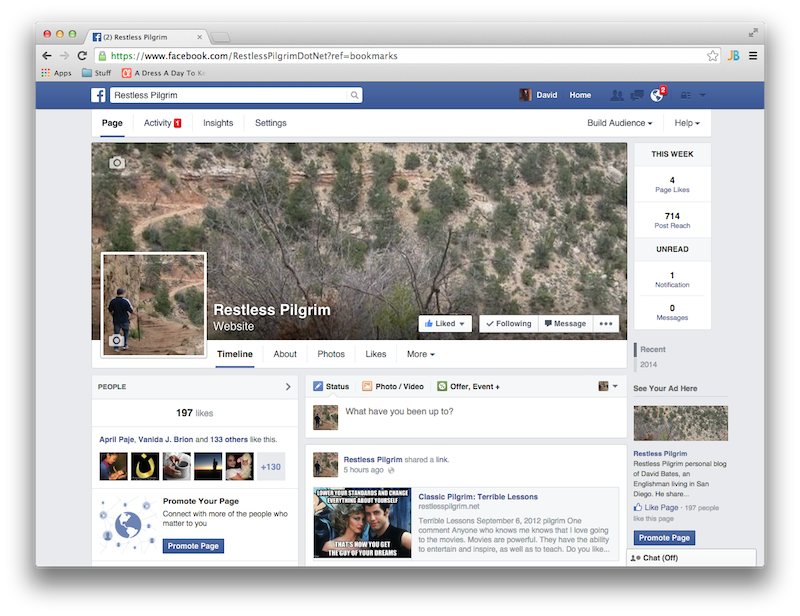Click the +130 more likers tile
Viewport: 800px width, 616px height.
click(271, 466)
